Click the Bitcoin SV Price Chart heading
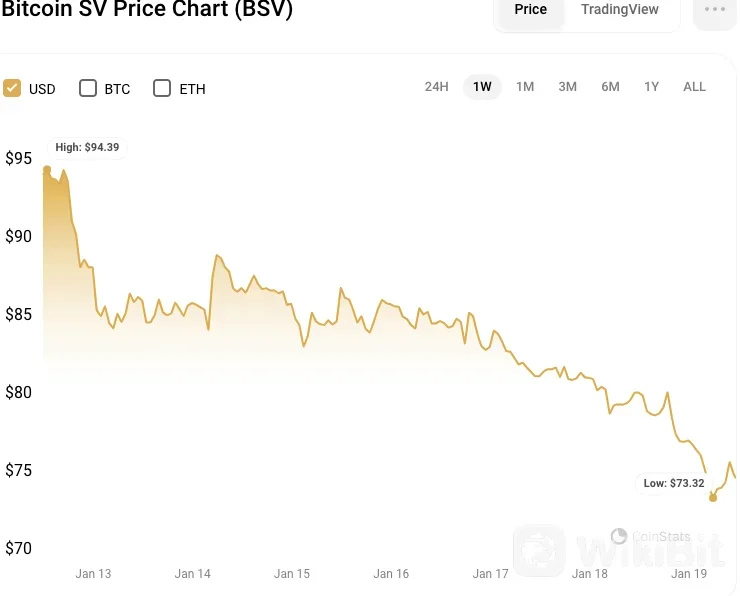This screenshot has width=740, height=596. coord(147,10)
